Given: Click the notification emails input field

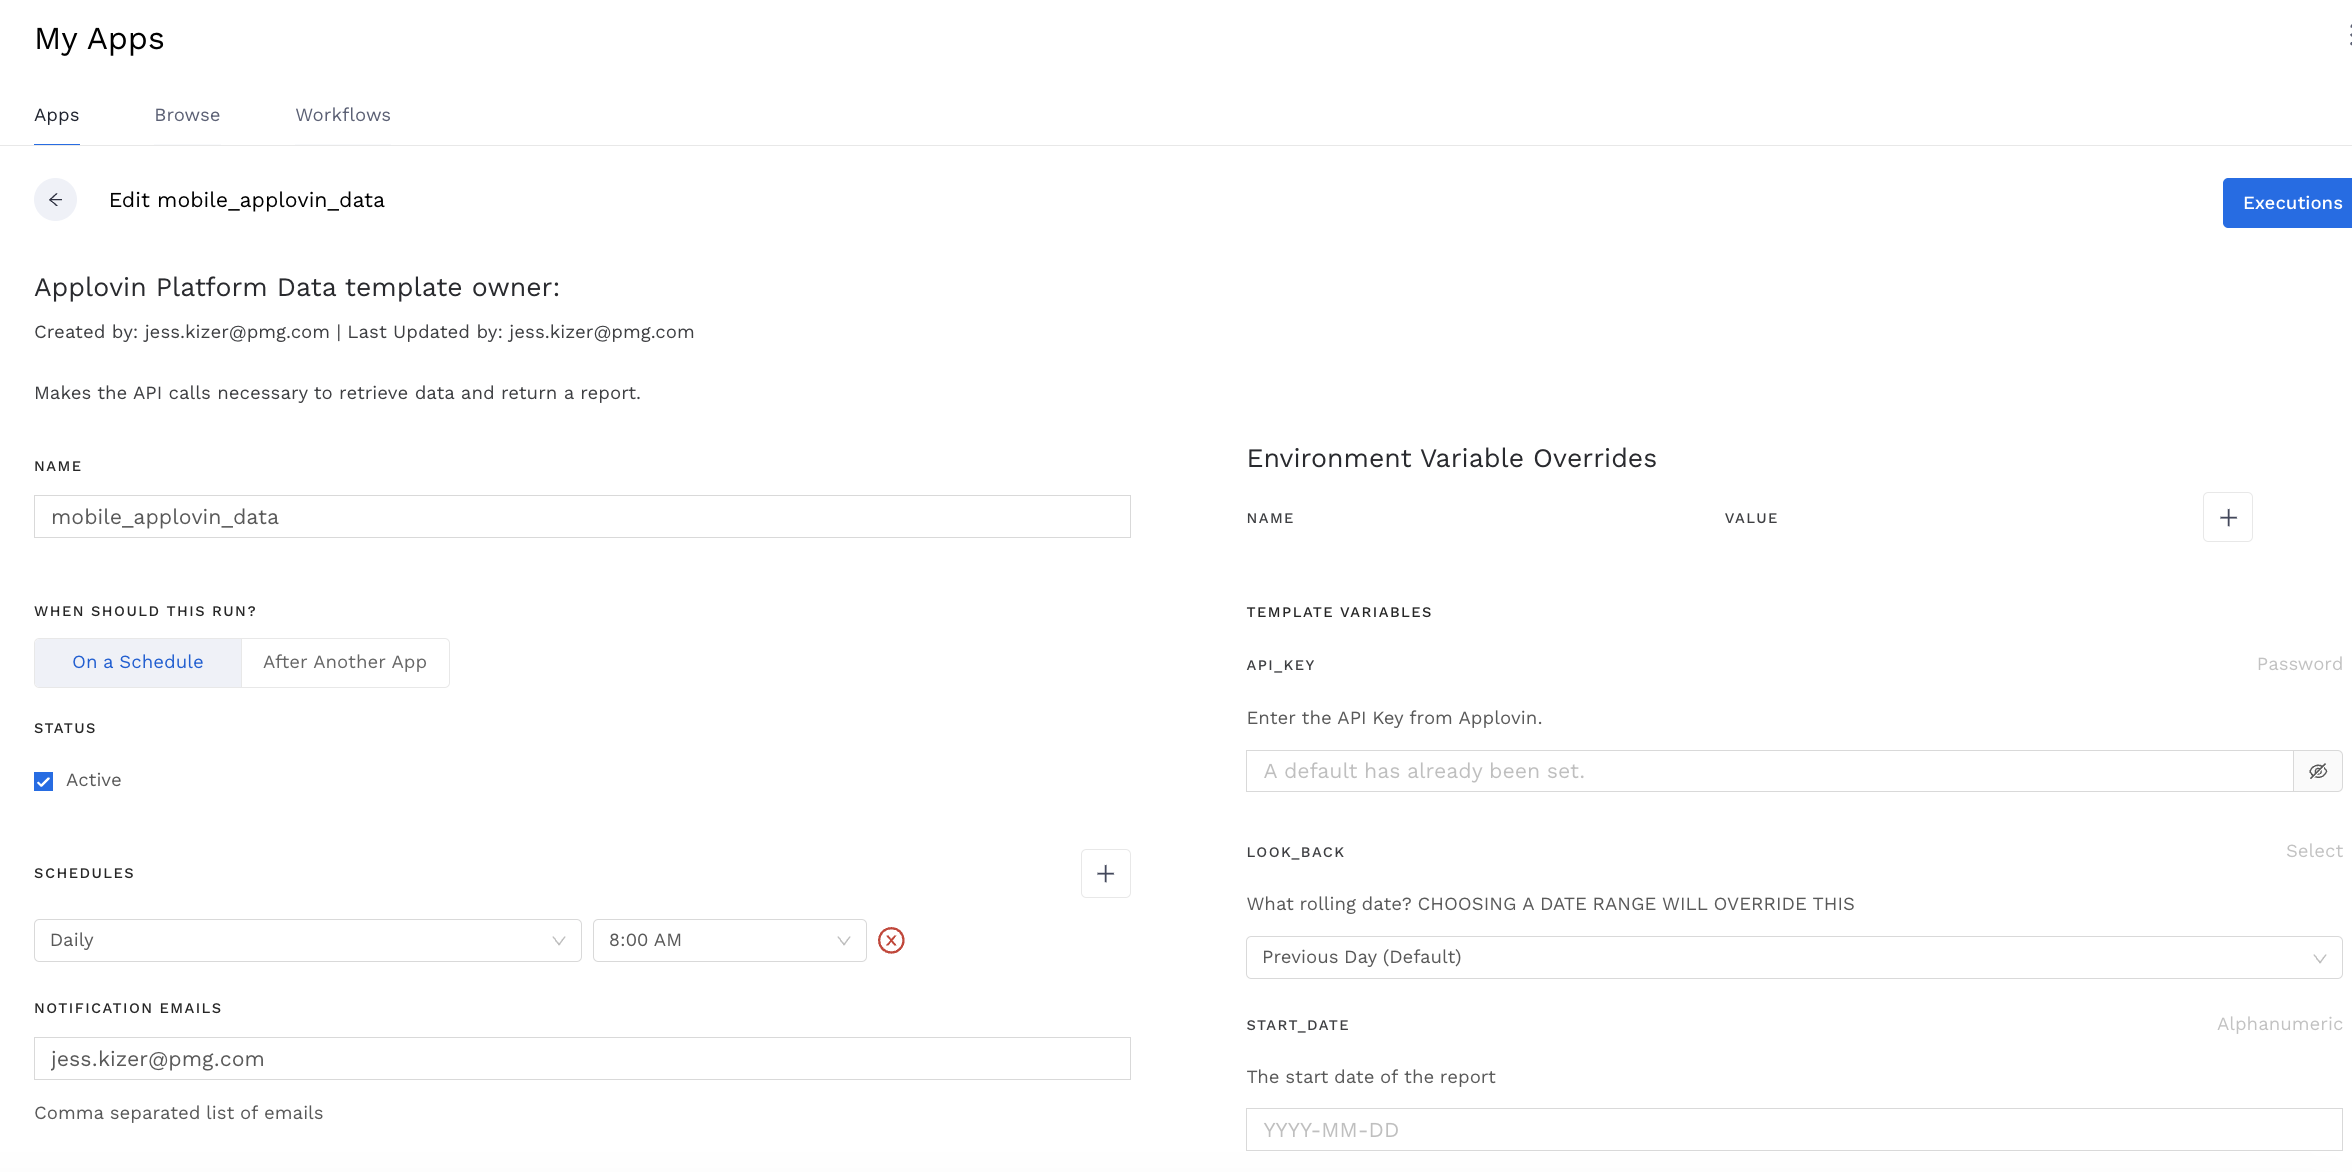Looking at the screenshot, I should point(582,1059).
